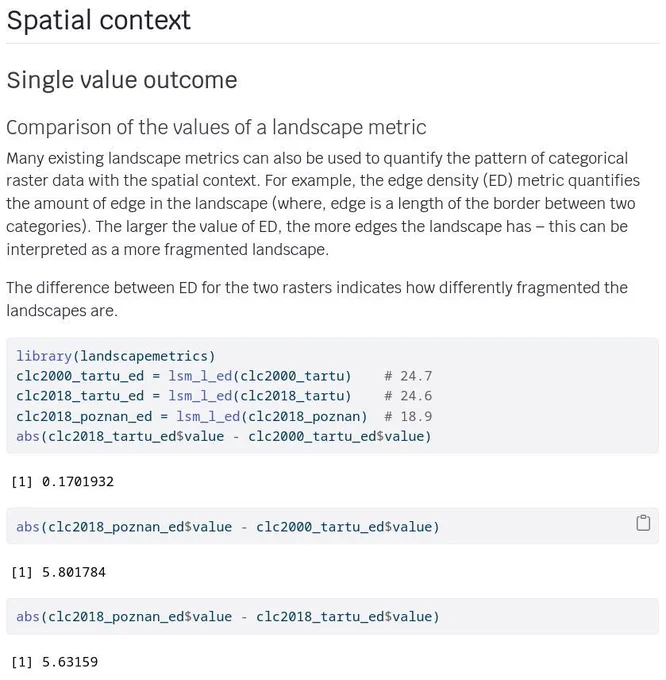Select the paragraph starting 'The difference between ED'
The height and width of the screenshot is (680, 666).
[317, 299]
